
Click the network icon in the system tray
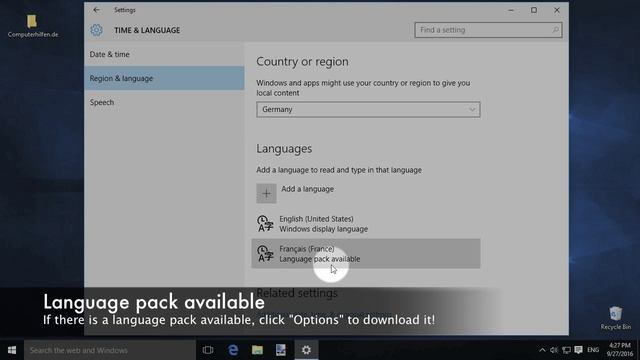point(566,350)
